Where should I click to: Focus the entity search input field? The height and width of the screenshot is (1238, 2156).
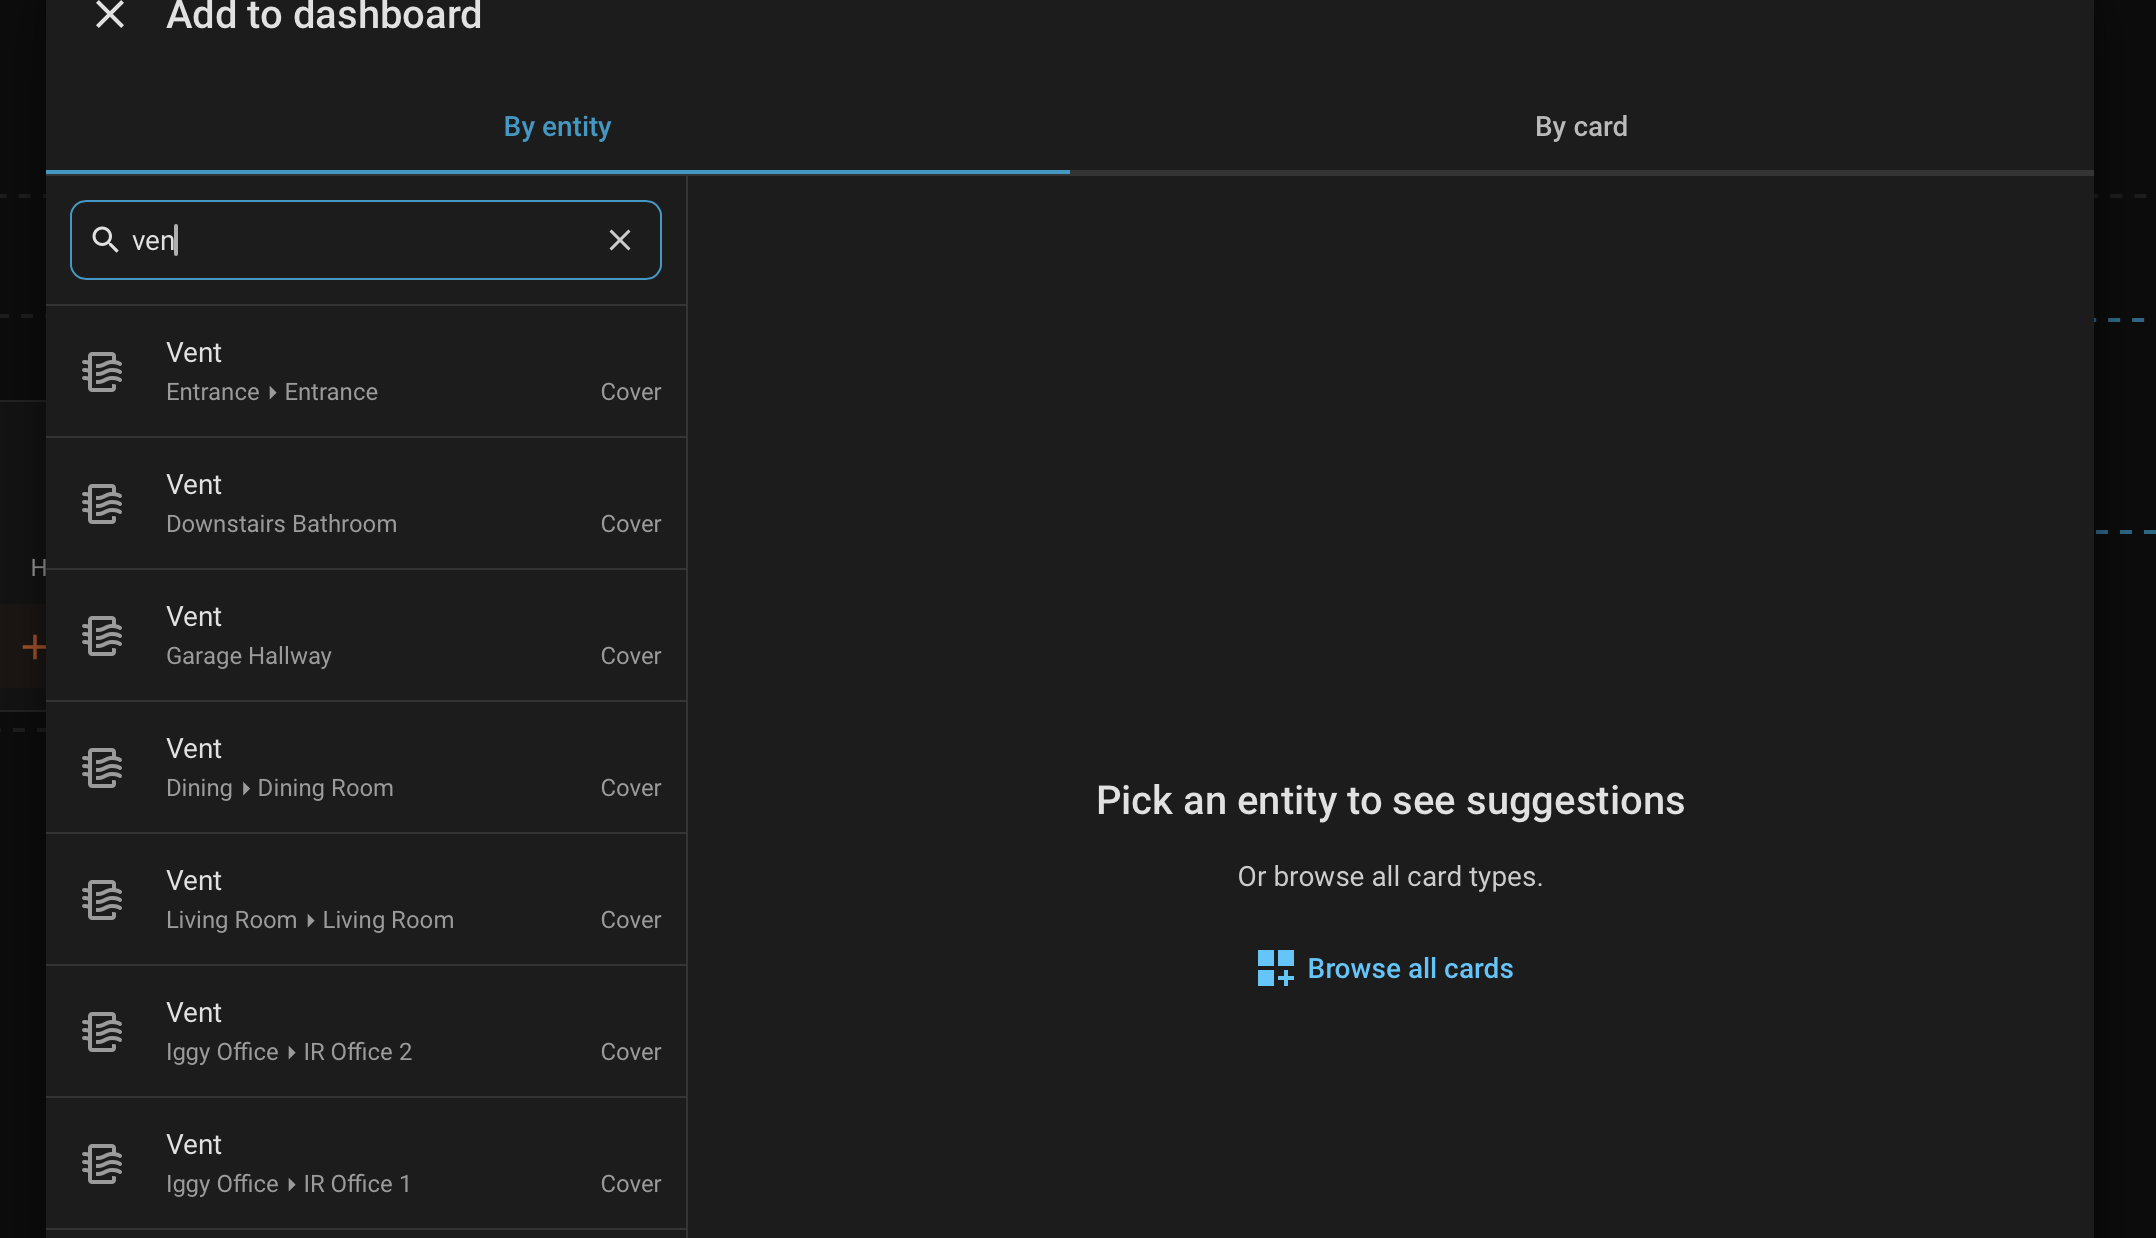click(365, 240)
